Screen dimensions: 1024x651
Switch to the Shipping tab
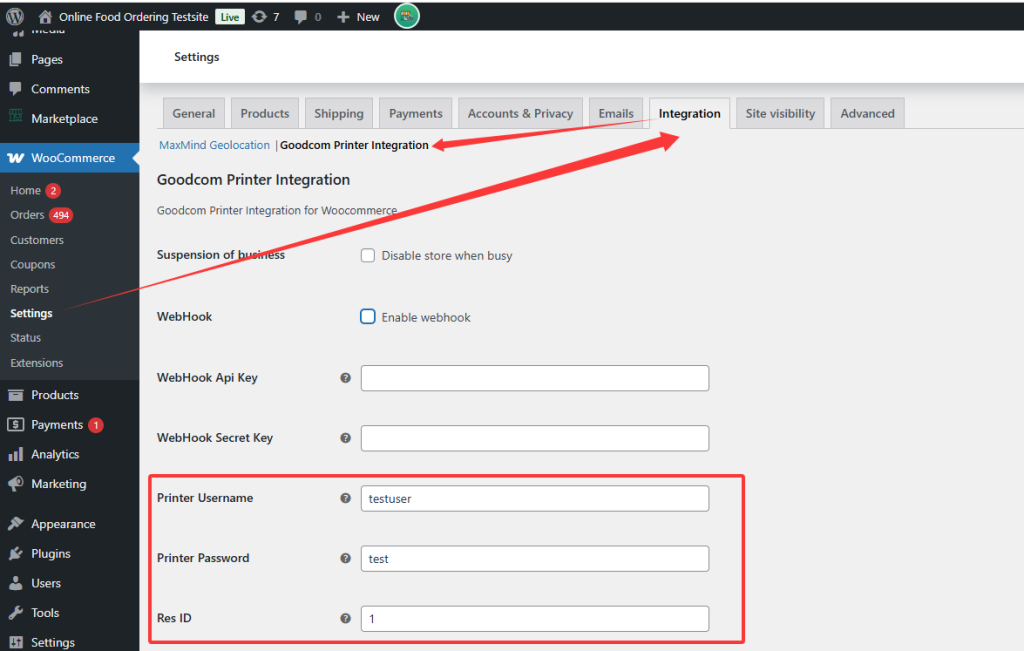(x=338, y=114)
